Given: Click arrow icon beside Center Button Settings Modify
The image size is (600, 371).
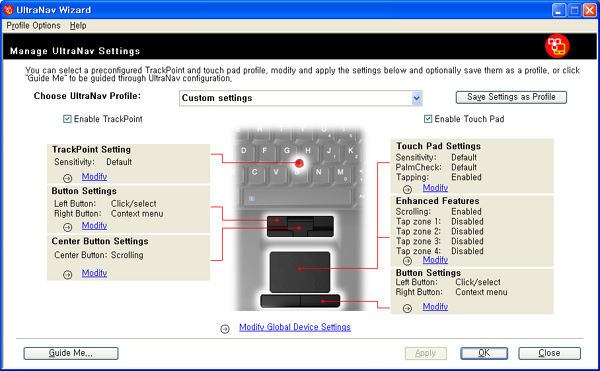Looking at the screenshot, I should pos(67,275).
